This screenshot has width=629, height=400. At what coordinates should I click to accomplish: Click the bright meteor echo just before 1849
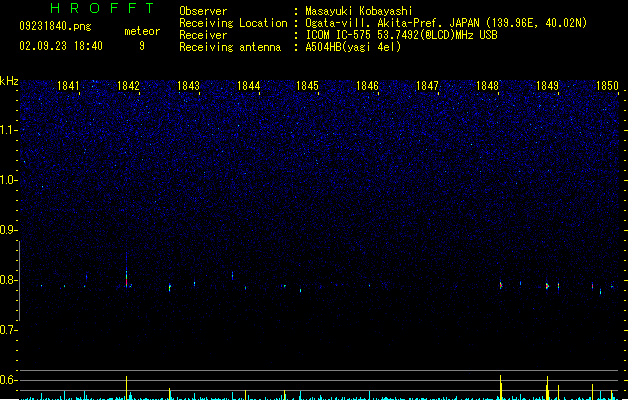547,286
